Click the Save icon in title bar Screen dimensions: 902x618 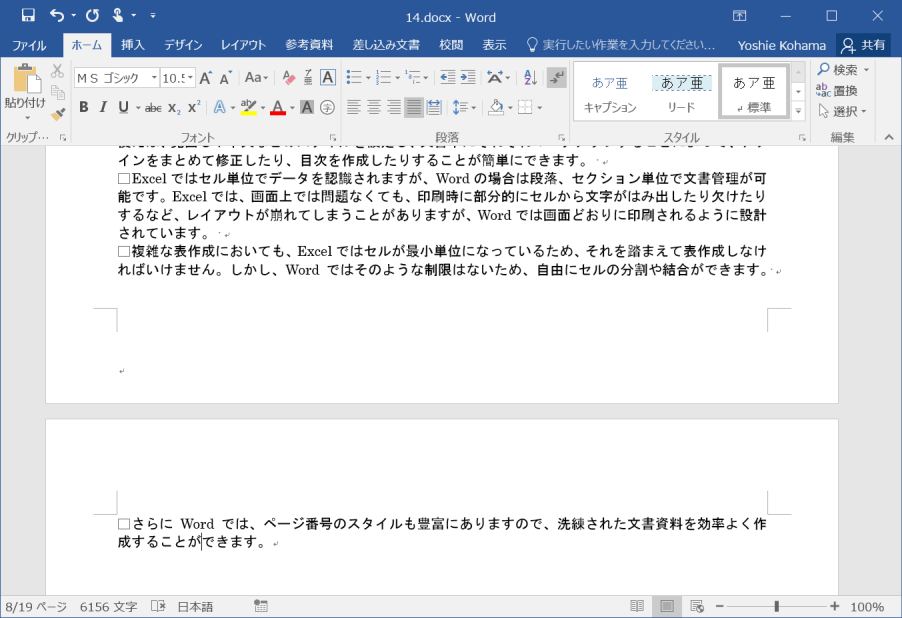(28, 16)
